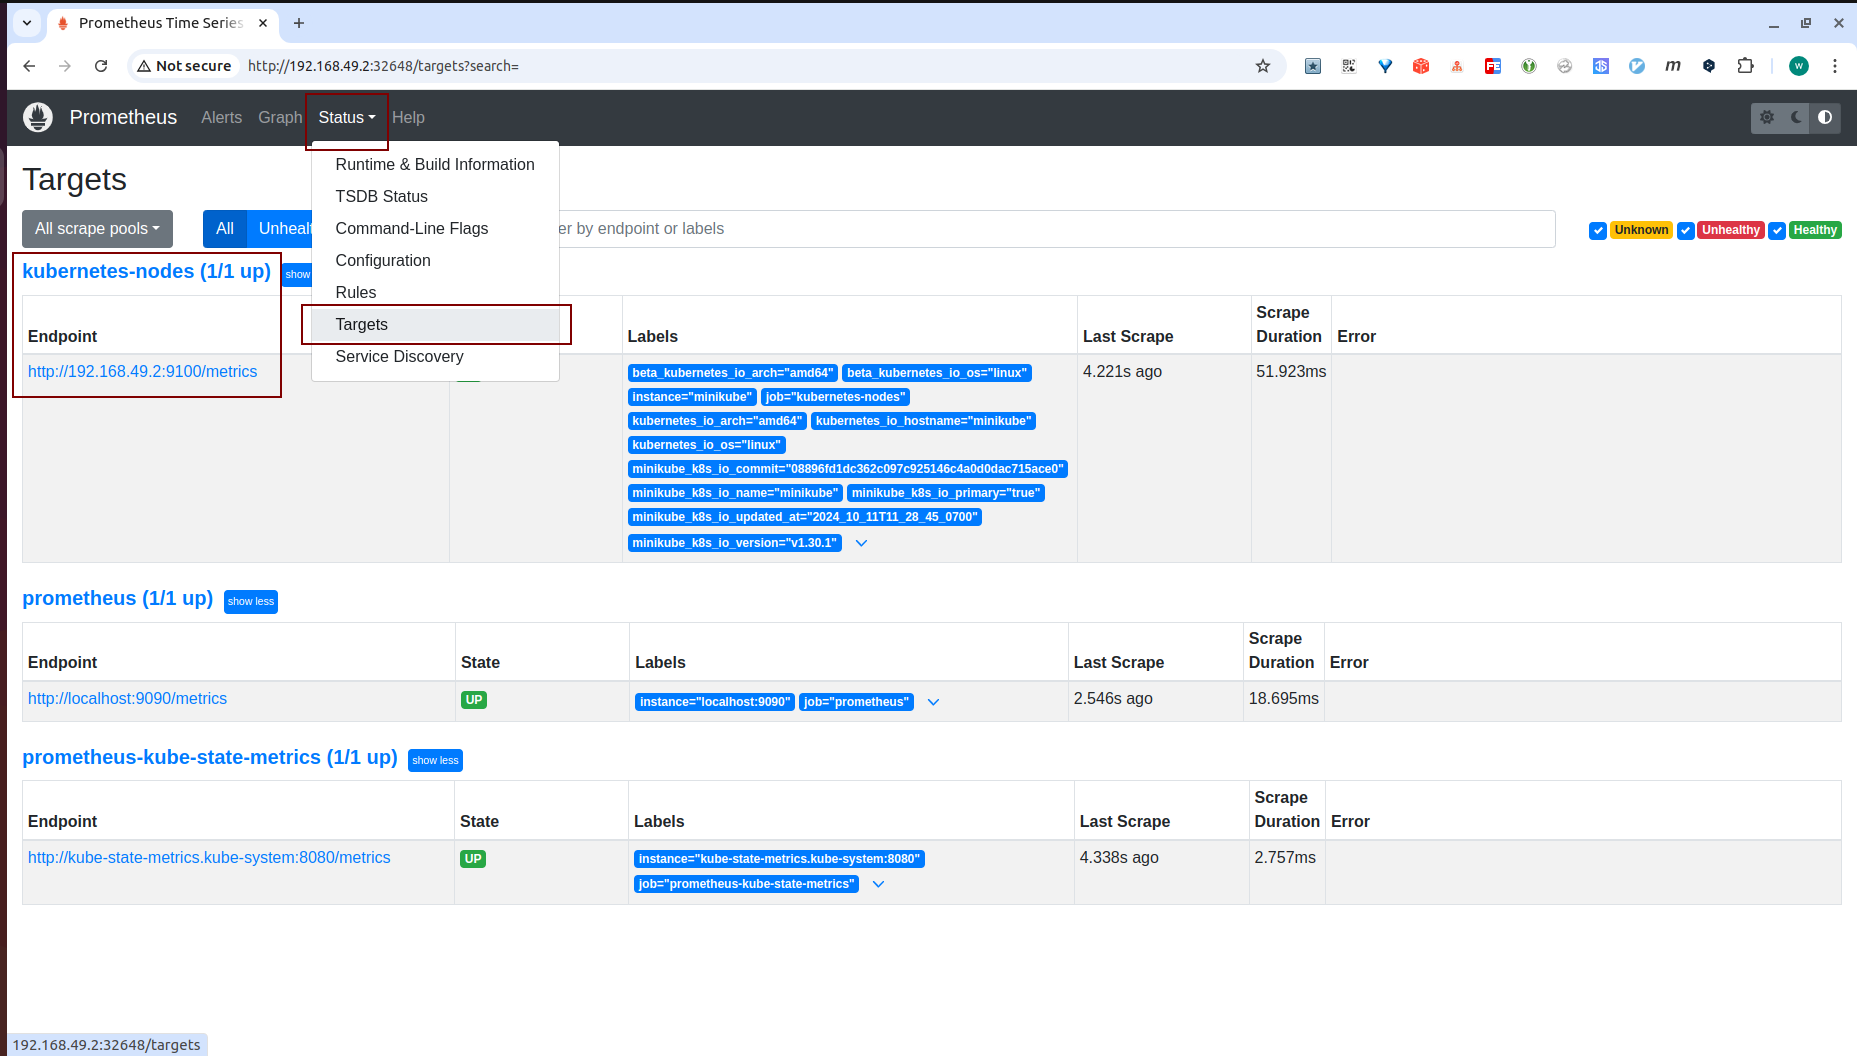Toggle the Unhealthy state checkbox

coord(1686,231)
